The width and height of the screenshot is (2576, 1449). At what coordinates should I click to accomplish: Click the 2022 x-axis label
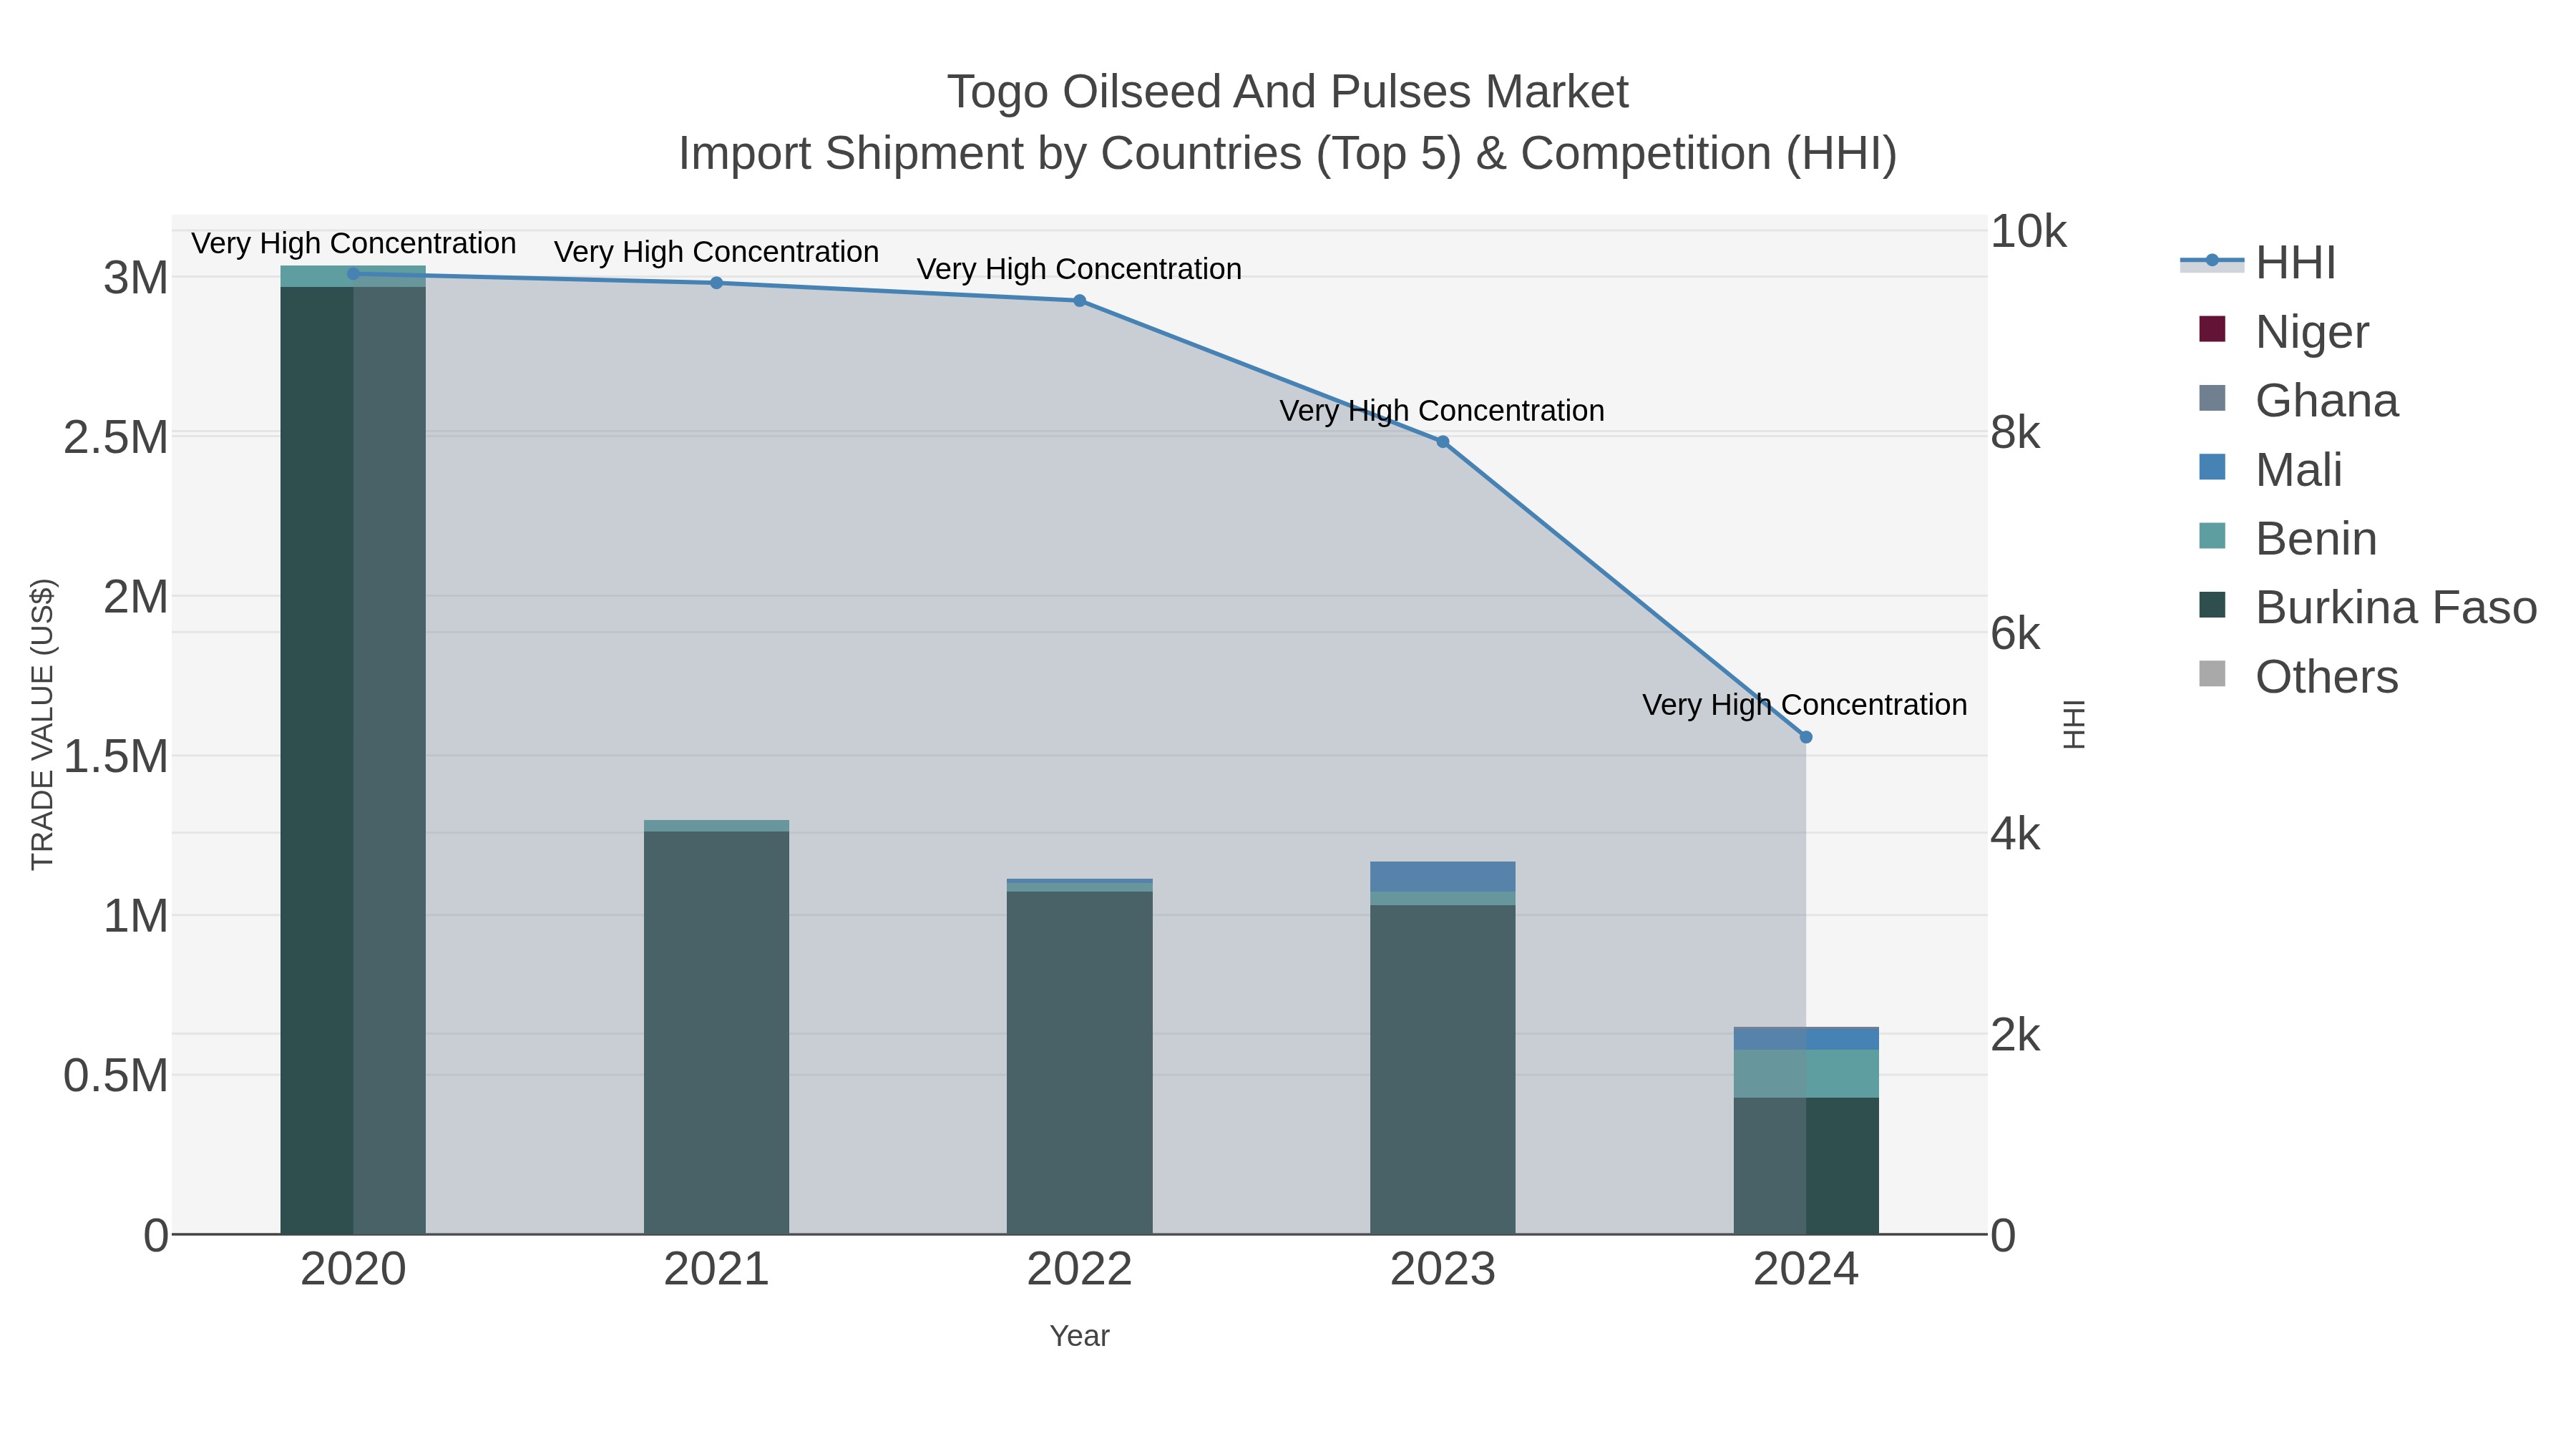[1080, 1270]
